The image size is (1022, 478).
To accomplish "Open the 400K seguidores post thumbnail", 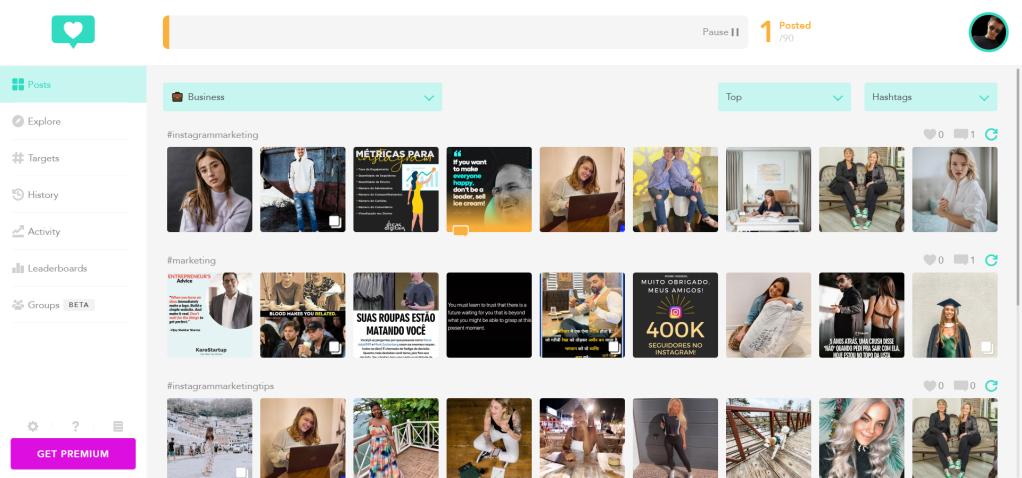I will click(675, 315).
